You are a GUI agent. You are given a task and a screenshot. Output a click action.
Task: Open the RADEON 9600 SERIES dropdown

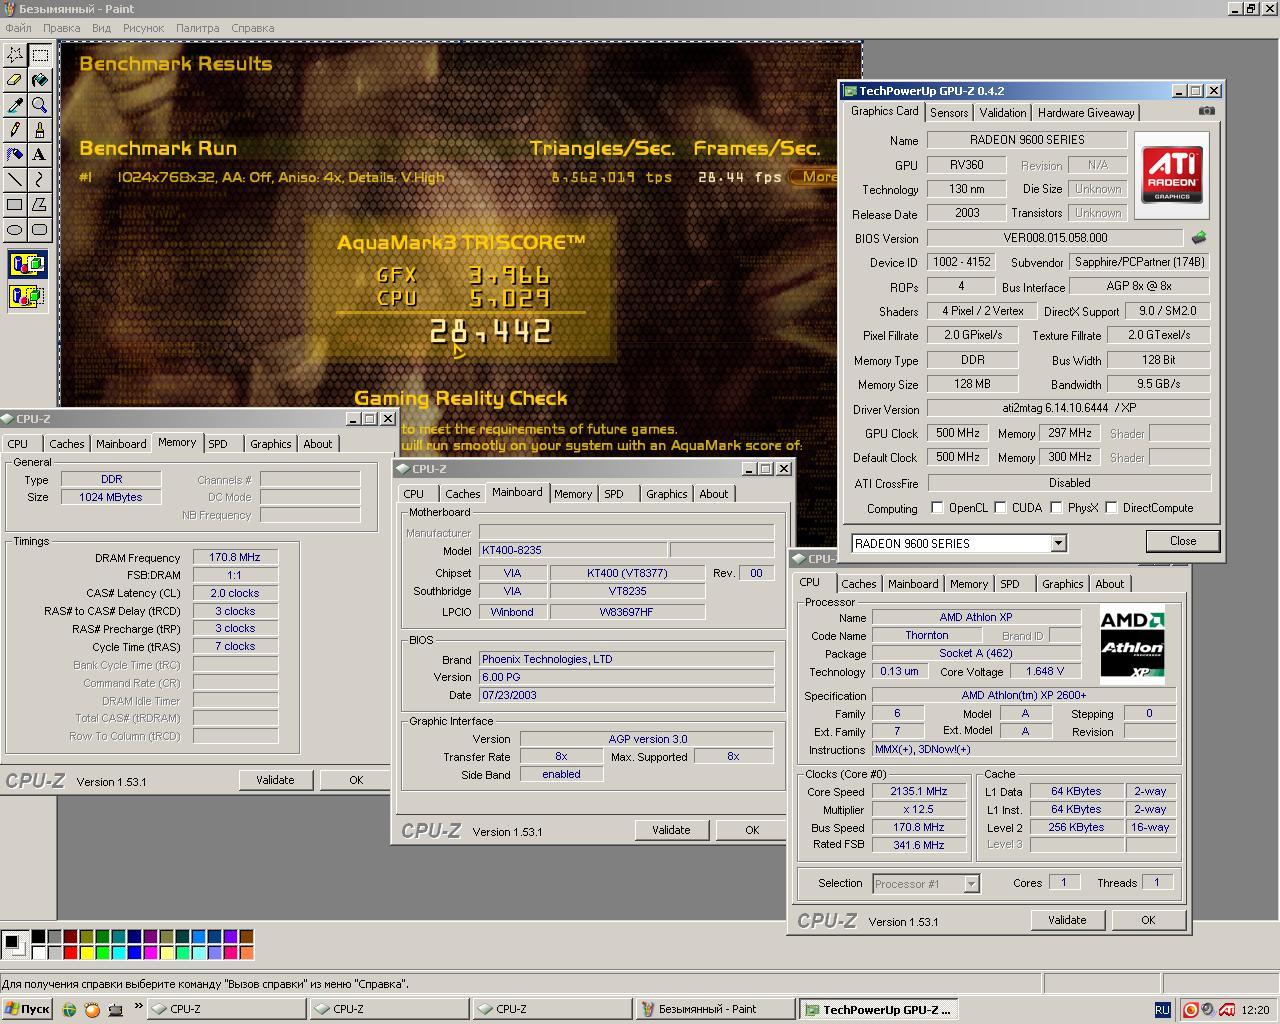point(1058,543)
